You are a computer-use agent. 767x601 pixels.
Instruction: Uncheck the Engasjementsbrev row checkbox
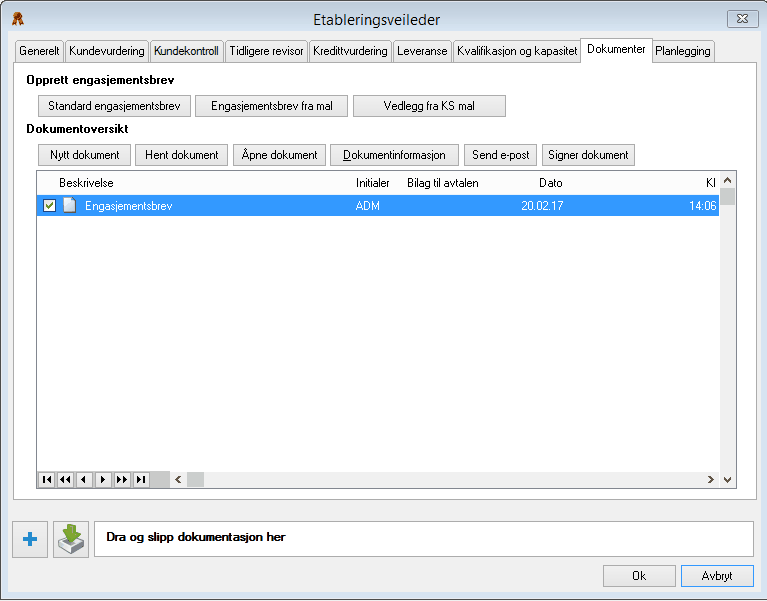click(49, 205)
